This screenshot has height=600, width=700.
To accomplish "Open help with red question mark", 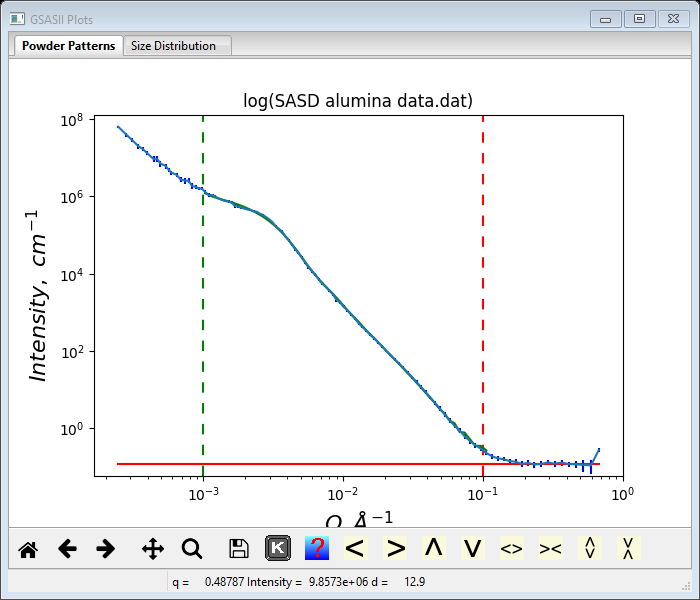I will 317,548.
